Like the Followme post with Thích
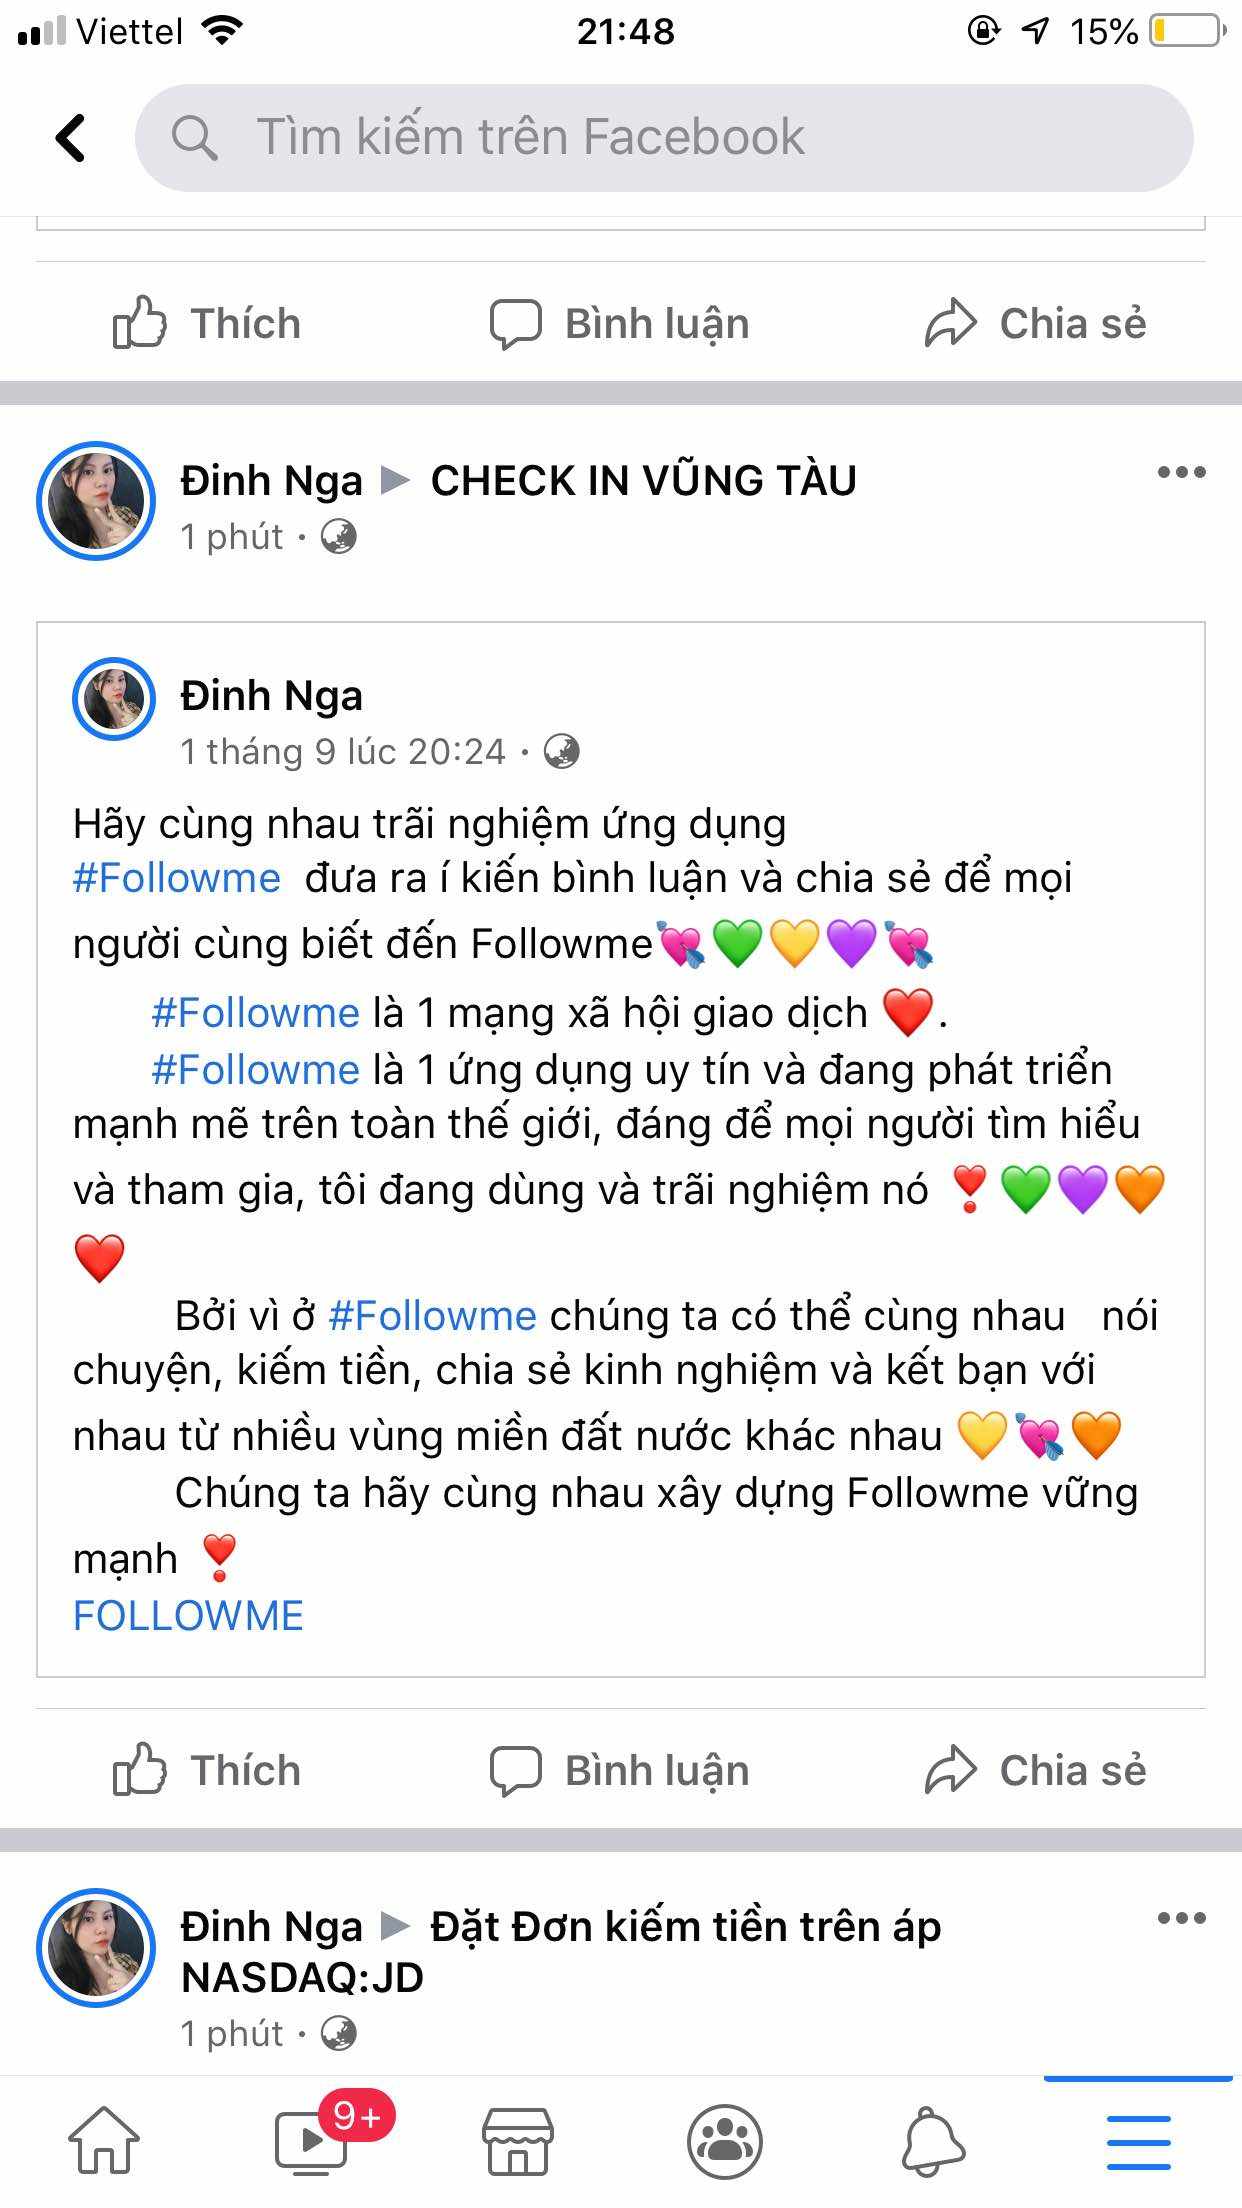The width and height of the screenshot is (1242, 2208). coord(207,1770)
